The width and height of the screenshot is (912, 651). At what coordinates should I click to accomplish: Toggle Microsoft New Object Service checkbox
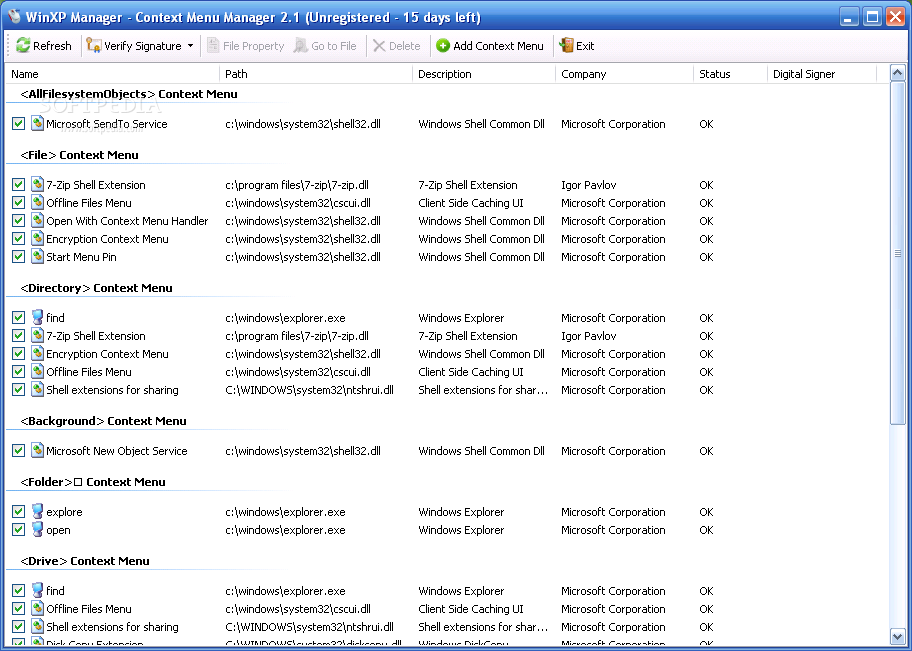point(19,451)
